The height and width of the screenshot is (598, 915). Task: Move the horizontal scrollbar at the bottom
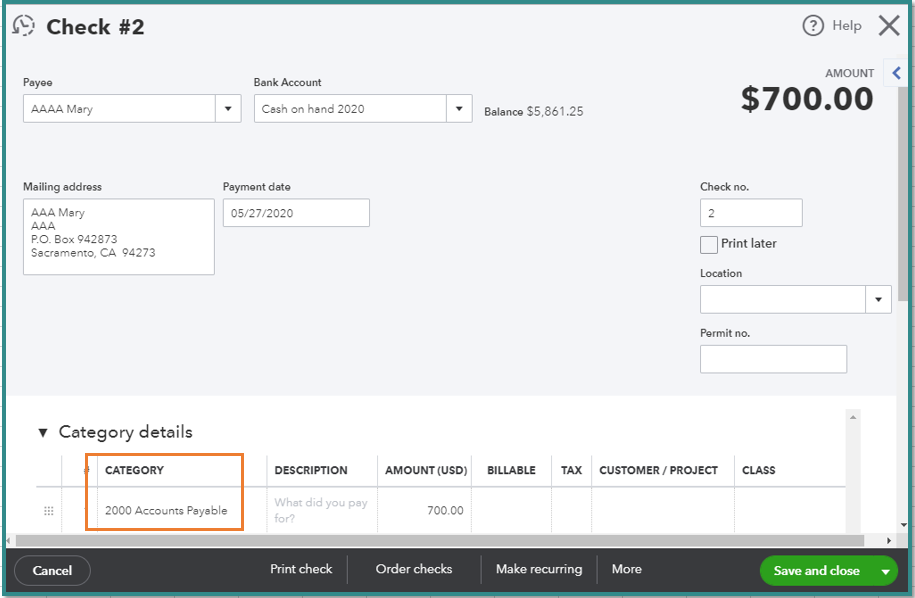pos(439,541)
